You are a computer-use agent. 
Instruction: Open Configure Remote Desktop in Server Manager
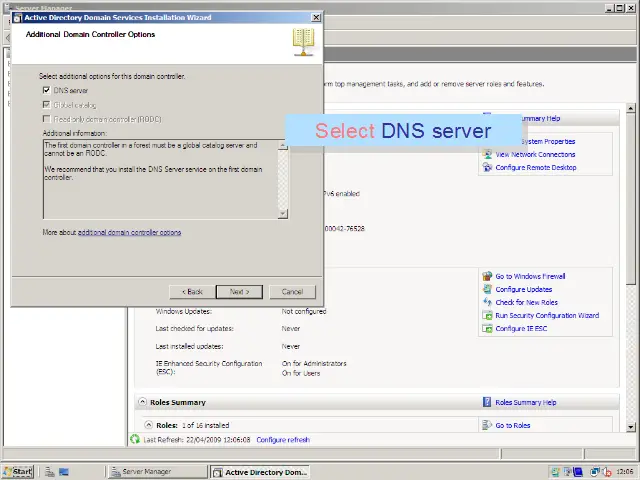tap(536, 167)
